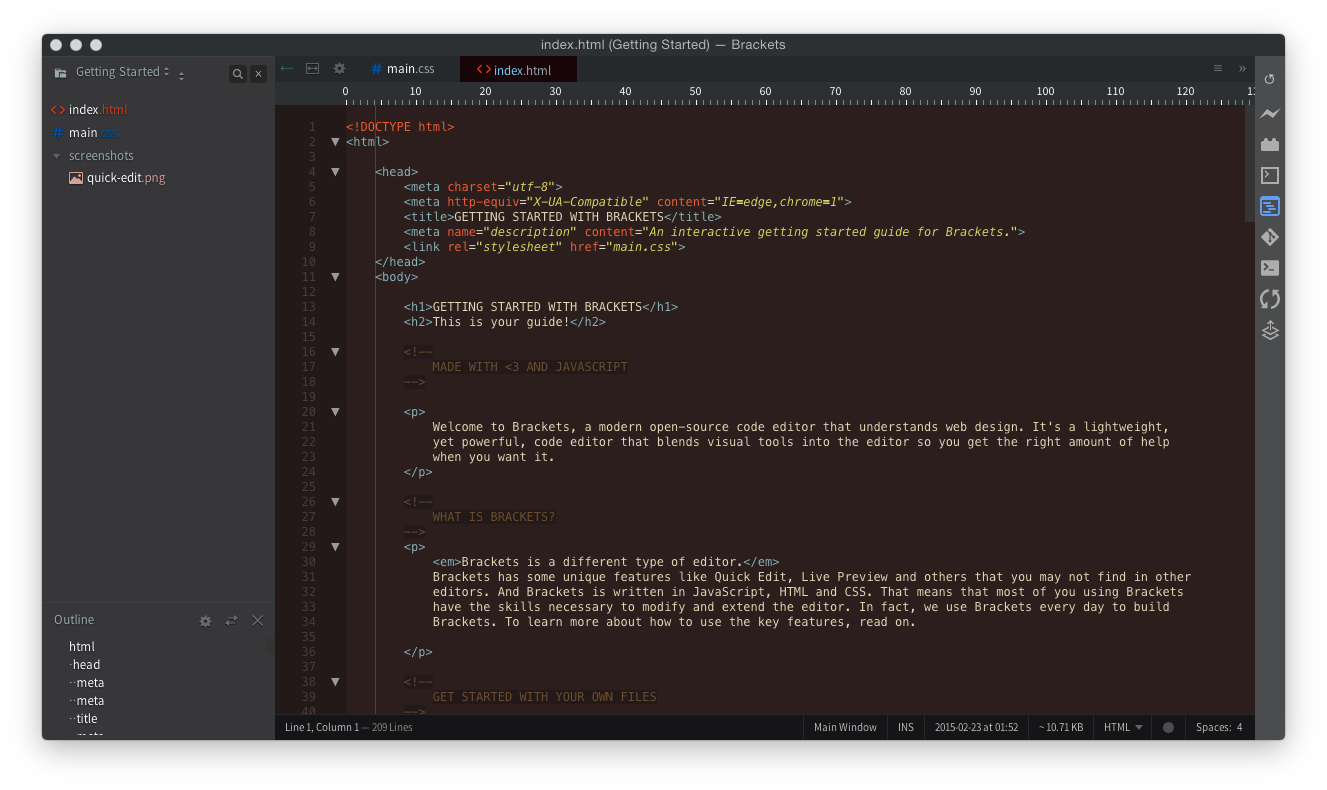This screenshot has height=790, width=1327.
Task: Click the circle indicator in status bar
Action: point(1168,728)
